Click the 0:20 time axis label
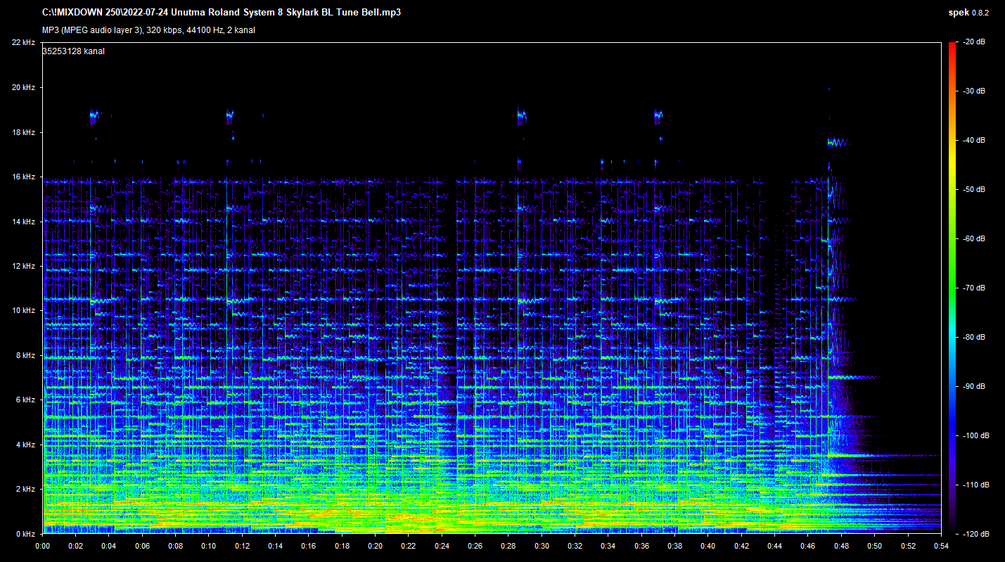This screenshot has height=562, width=1005. point(375,546)
